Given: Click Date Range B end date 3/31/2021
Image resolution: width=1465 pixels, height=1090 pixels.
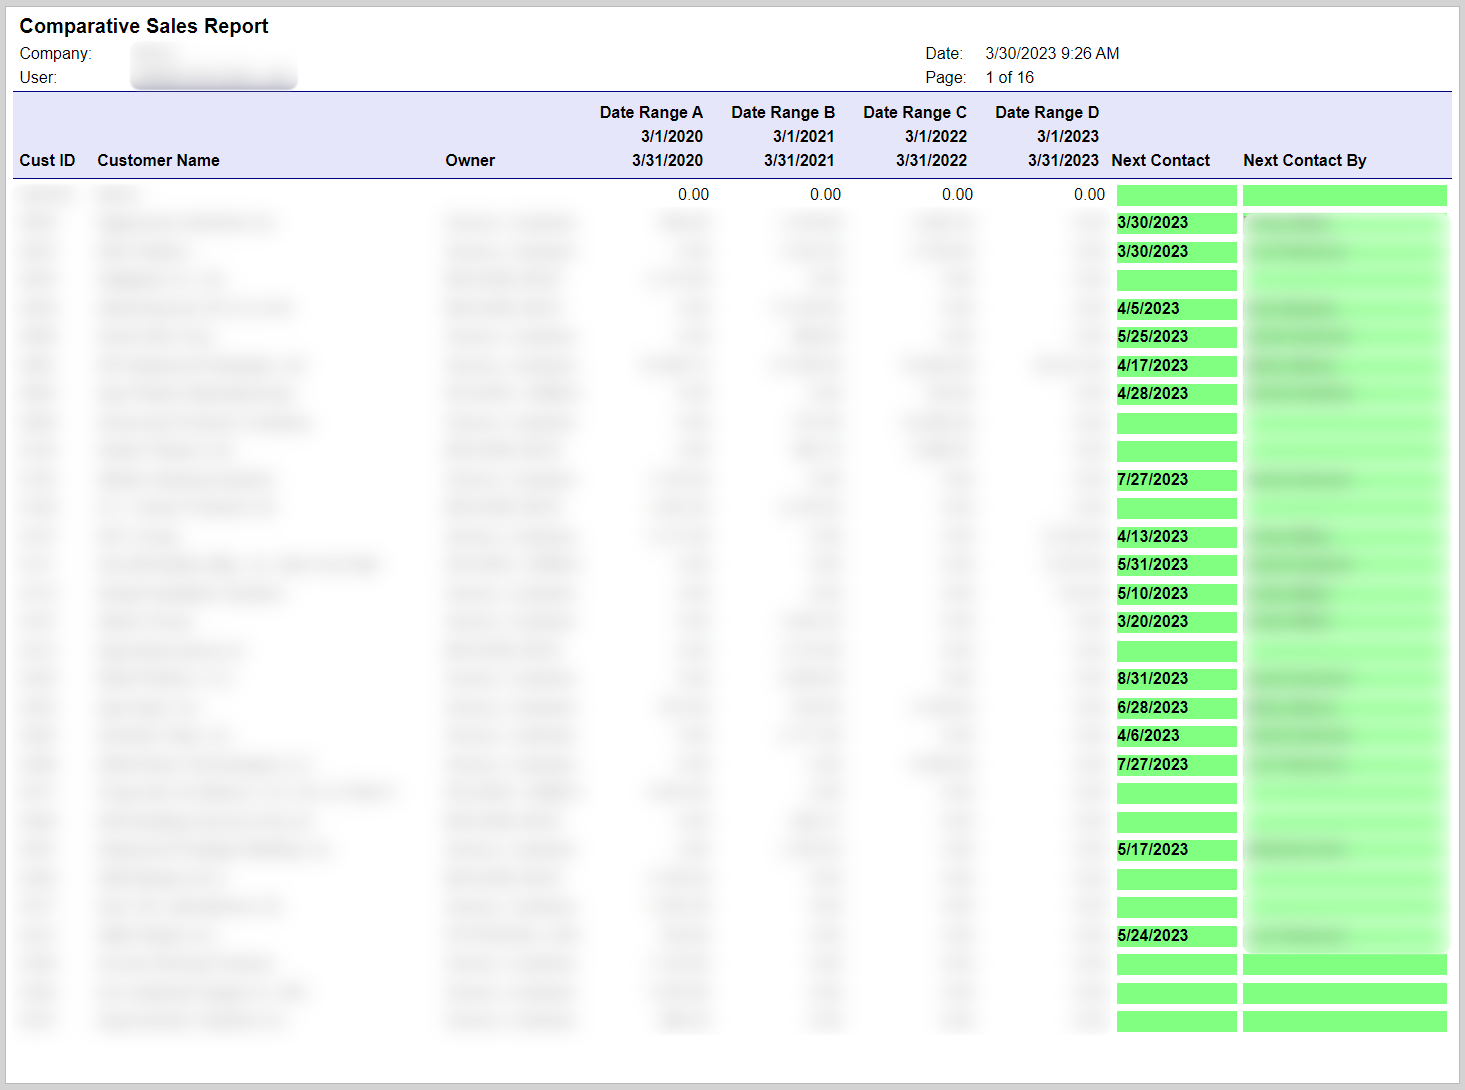Looking at the screenshot, I should [799, 160].
